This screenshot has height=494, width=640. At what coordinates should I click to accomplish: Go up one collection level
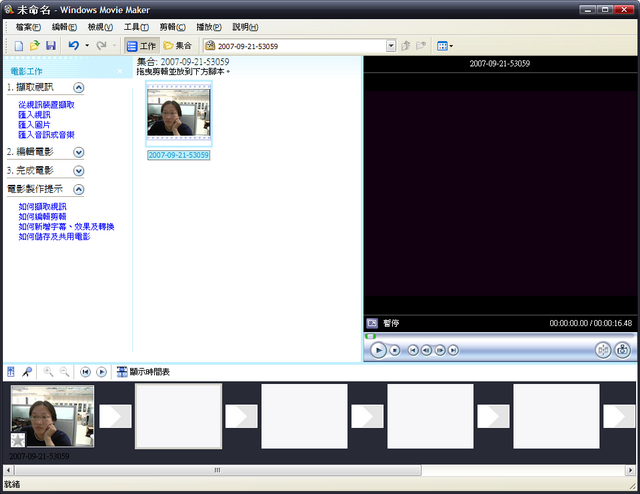405,46
